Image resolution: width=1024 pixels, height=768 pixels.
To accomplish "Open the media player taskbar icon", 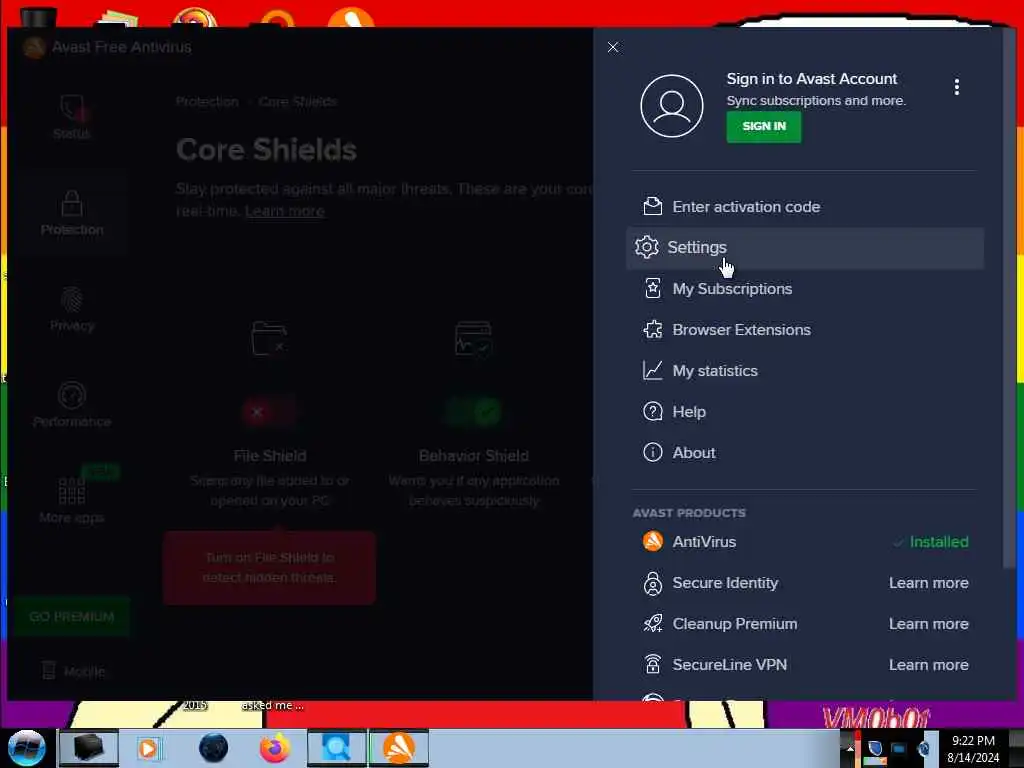I will click(x=148, y=748).
